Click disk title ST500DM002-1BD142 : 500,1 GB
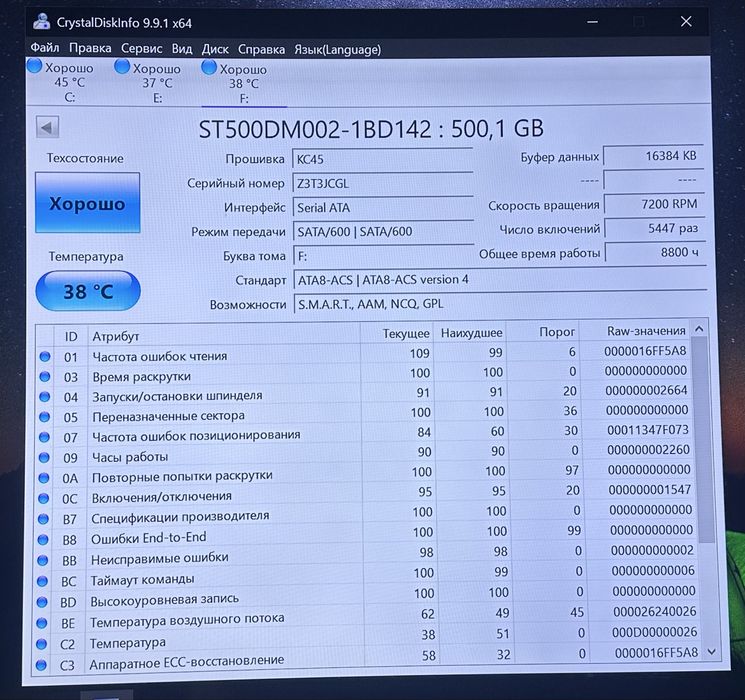This screenshot has height=700, width=745. point(371,129)
